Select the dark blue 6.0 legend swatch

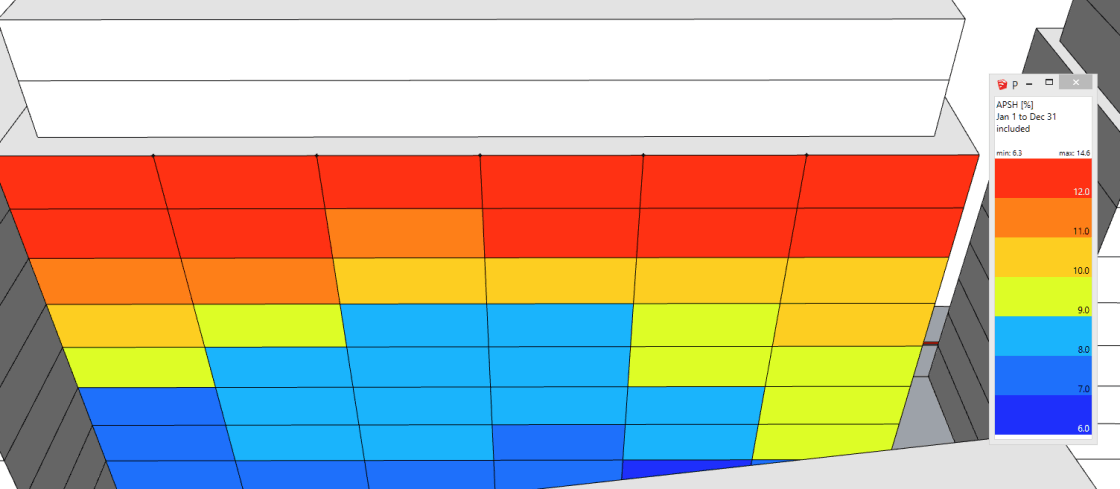(x=1044, y=415)
